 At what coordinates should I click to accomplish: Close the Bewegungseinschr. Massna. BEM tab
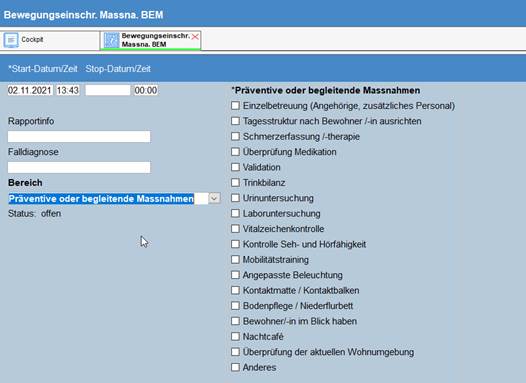(195, 37)
